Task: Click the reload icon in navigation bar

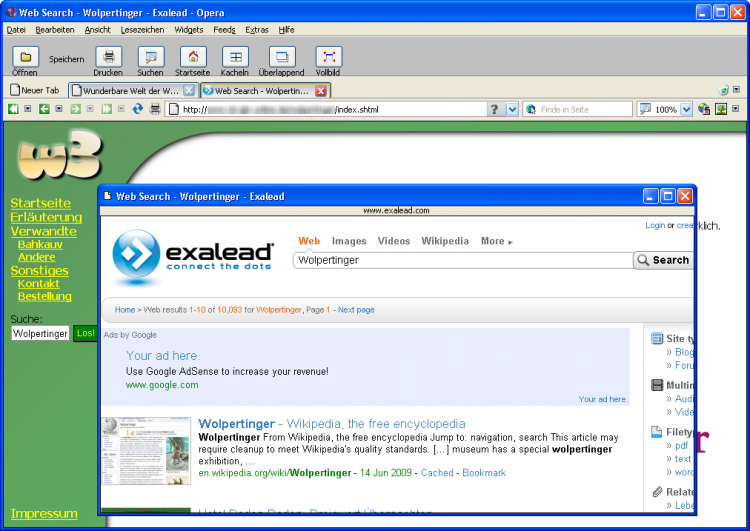Action: tap(138, 109)
